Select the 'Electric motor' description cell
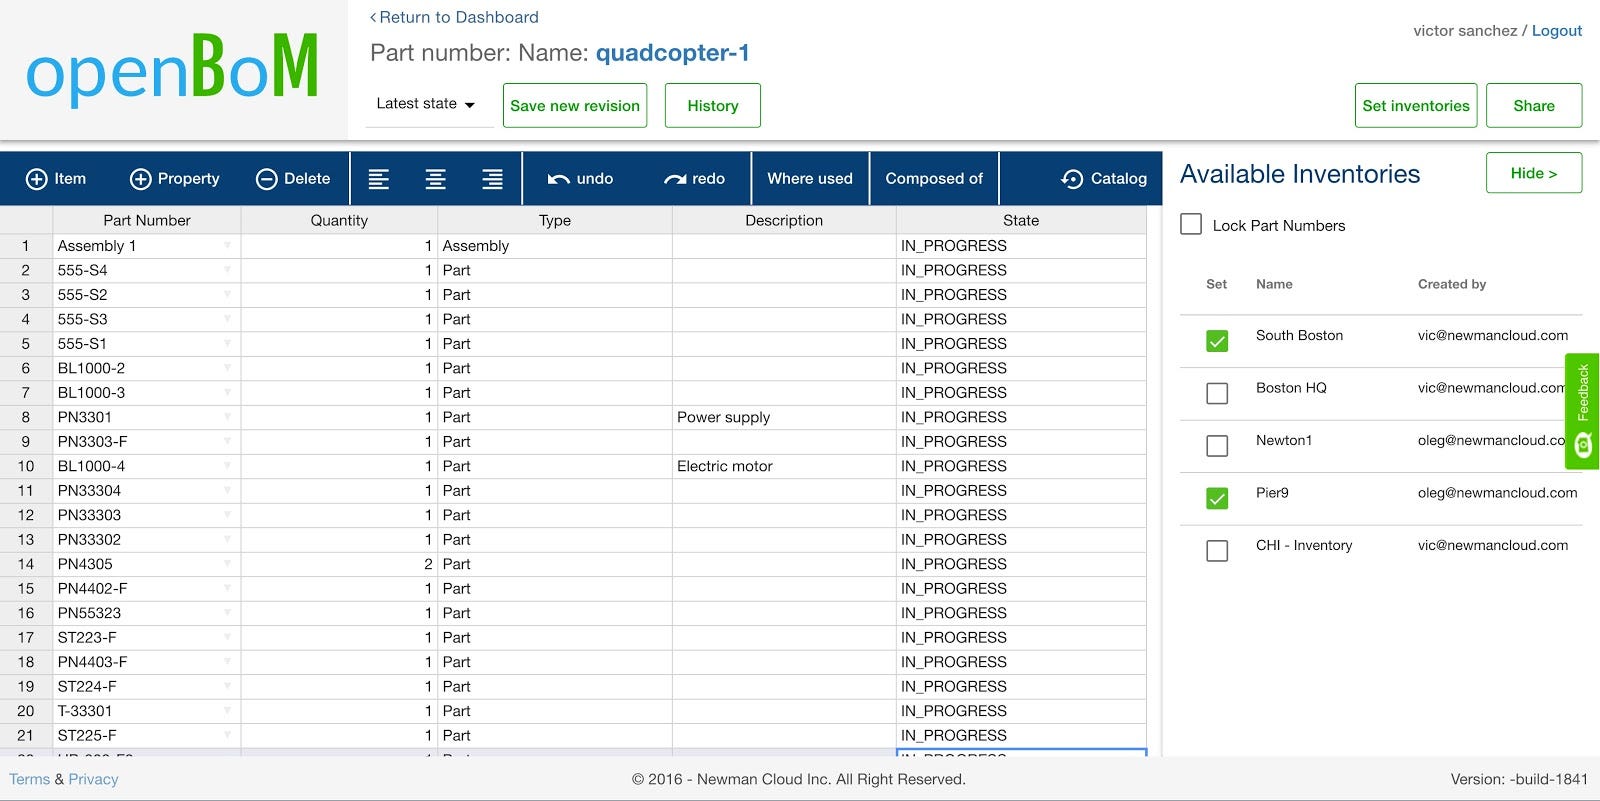The height and width of the screenshot is (801, 1600). (784, 466)
